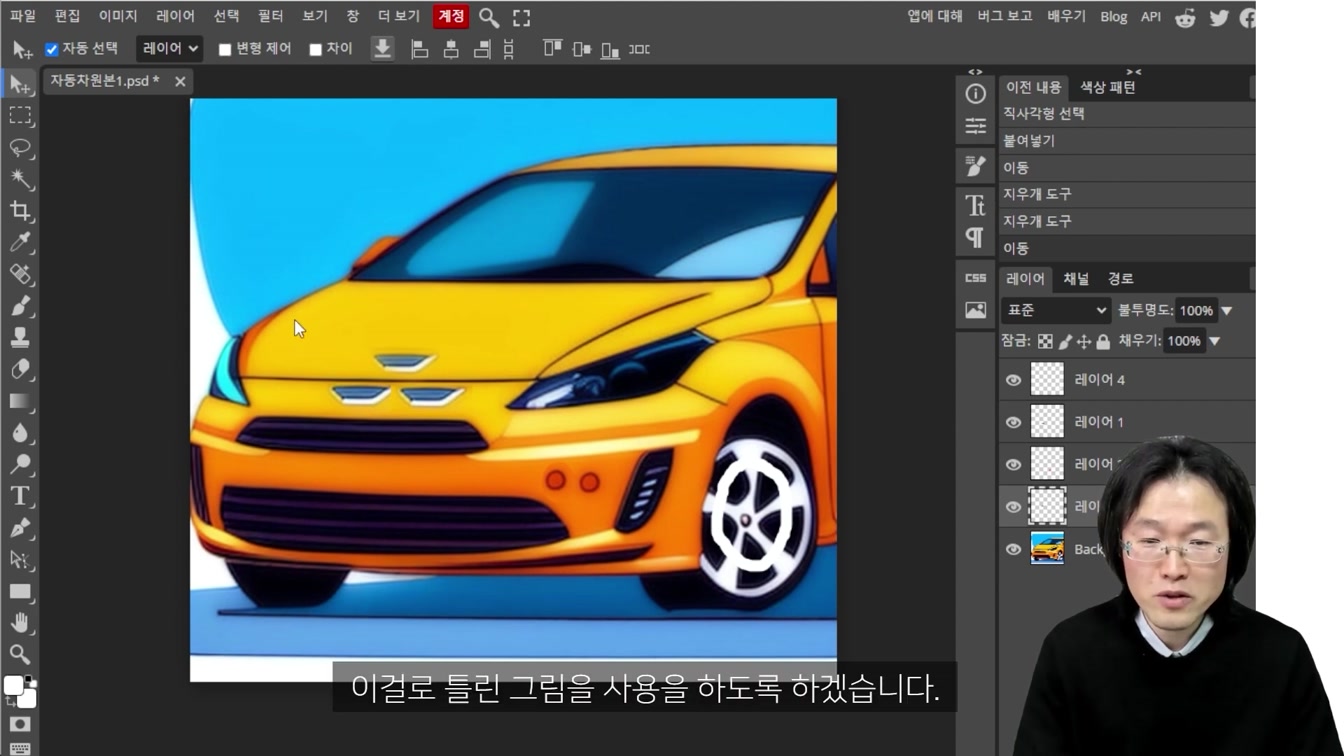Select the Zoom magnifier tool
1344x756 pixels.
[20, 654]
